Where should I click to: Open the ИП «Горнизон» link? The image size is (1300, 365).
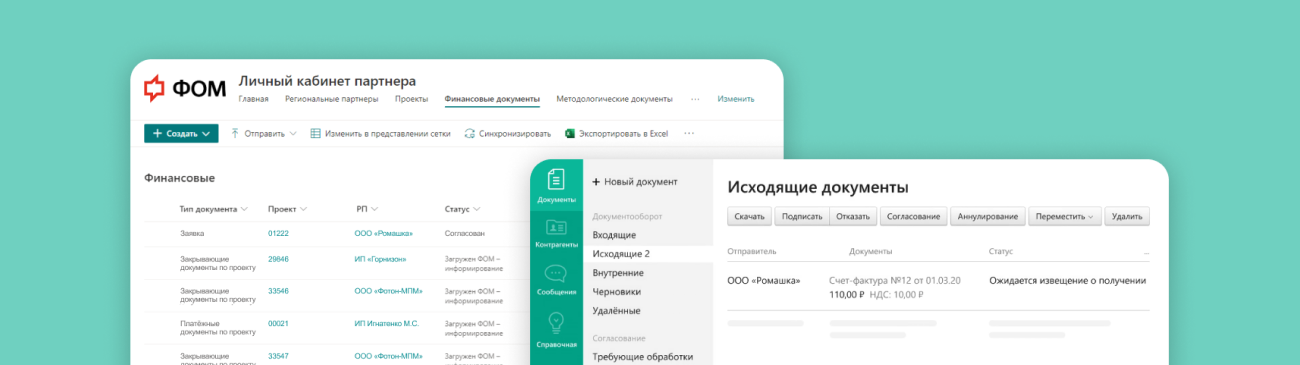pos(380,259)
